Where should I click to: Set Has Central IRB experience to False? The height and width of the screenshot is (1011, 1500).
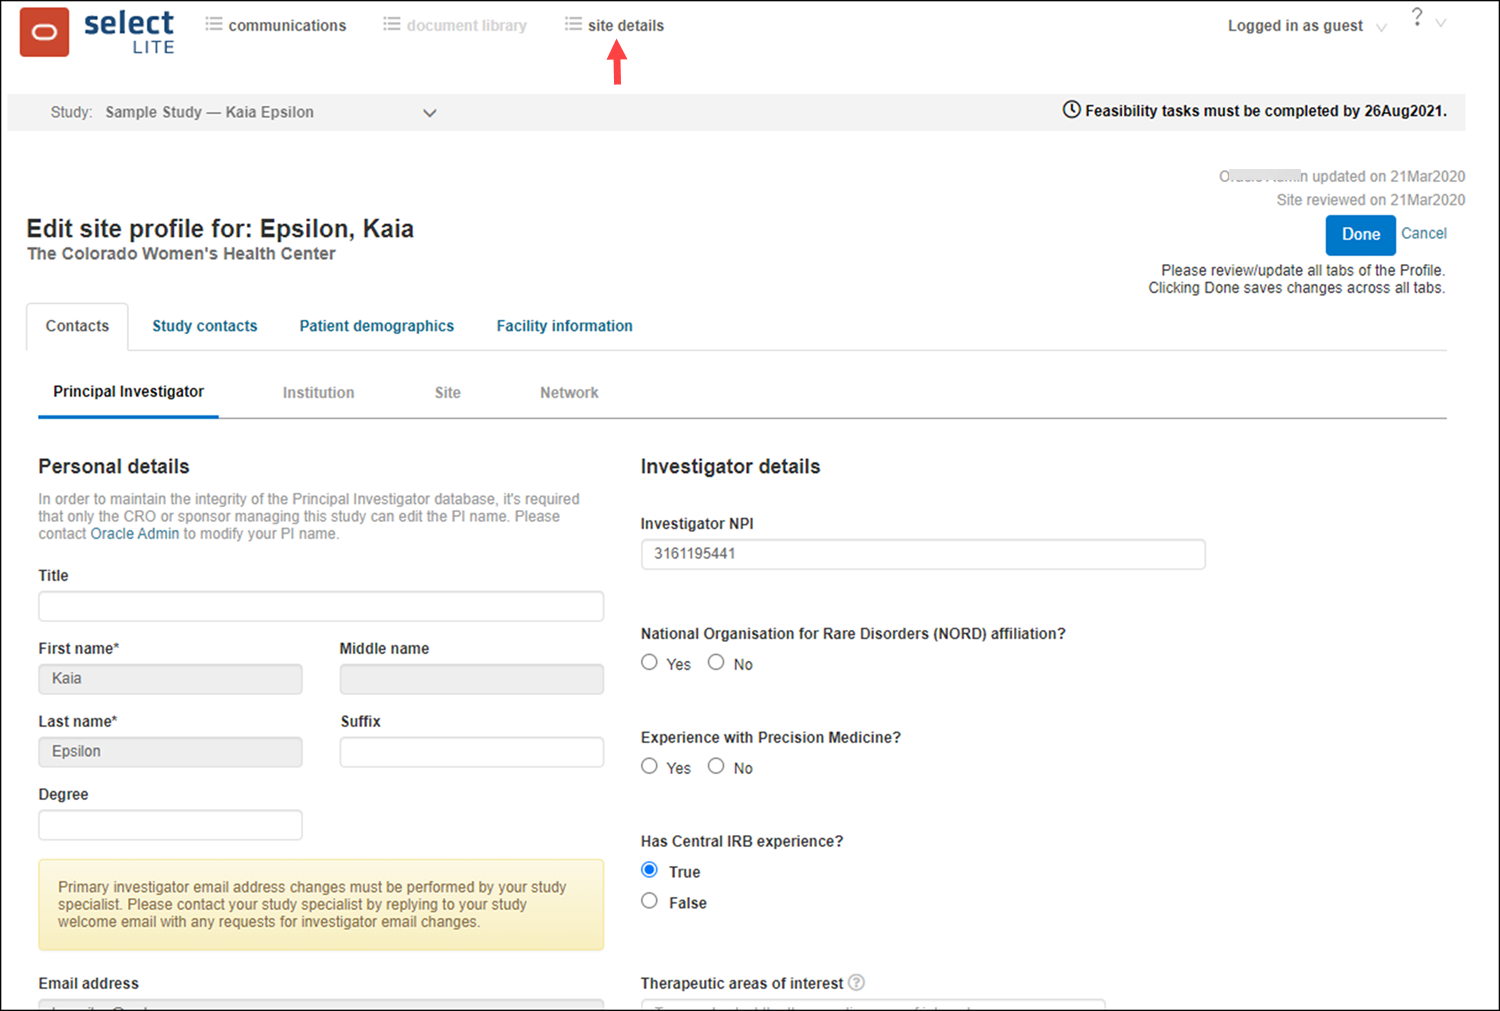[x=649, y=899]
